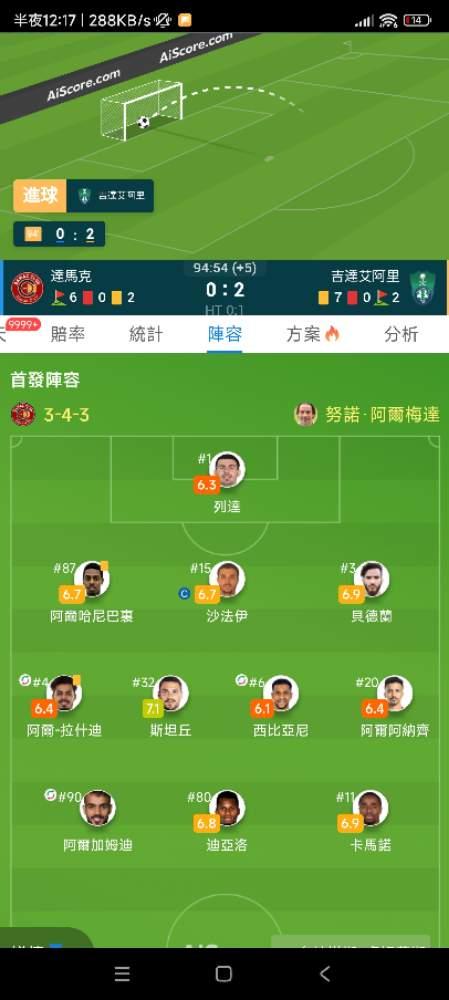449x1000 pixels.
Task: Open Android recent apps menu icon
Action: pyautogui.click(x=122, y=973)
